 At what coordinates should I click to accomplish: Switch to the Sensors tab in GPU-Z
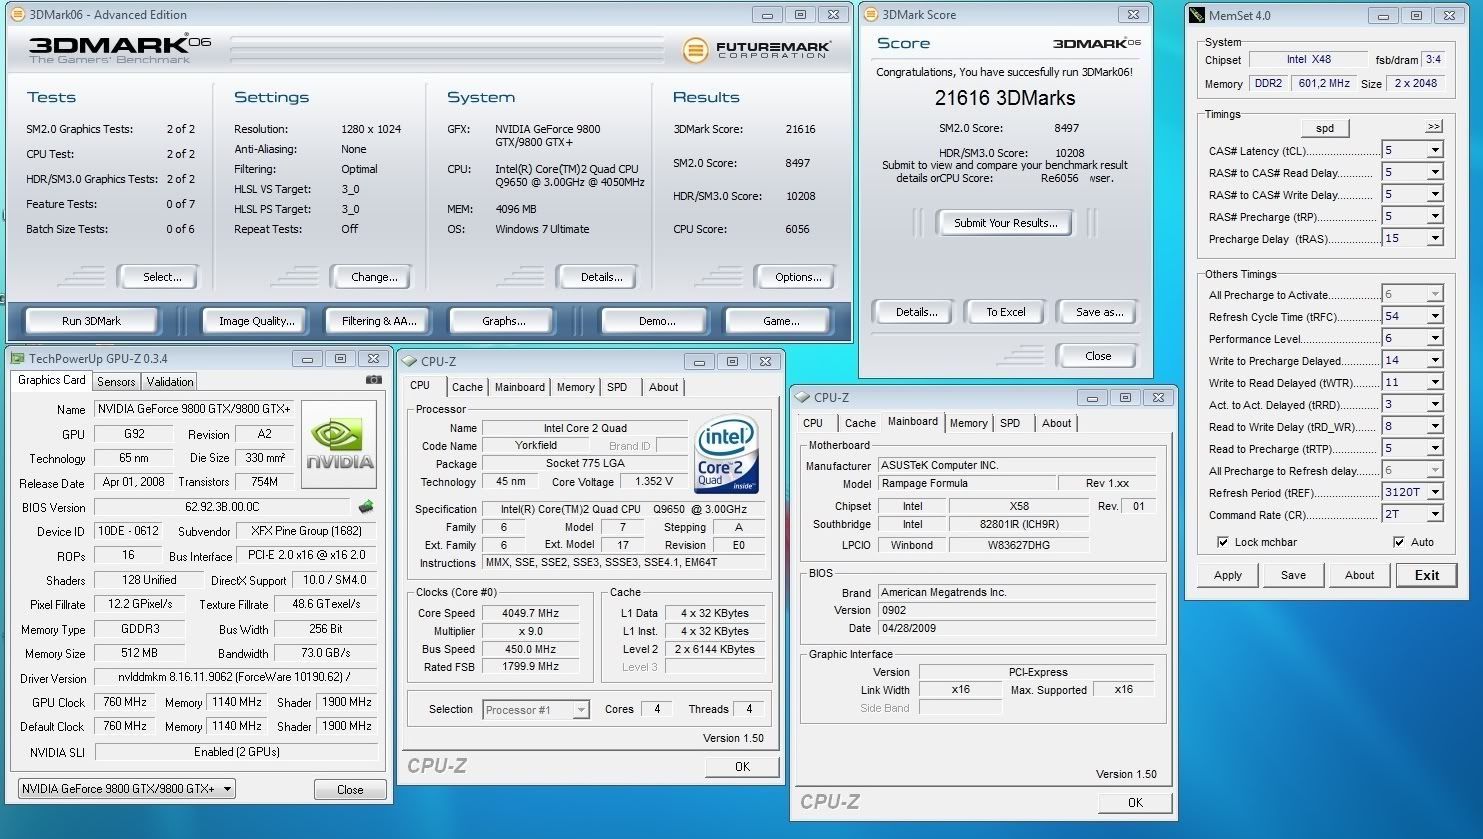pyautogui.click(x=116, y=382)
